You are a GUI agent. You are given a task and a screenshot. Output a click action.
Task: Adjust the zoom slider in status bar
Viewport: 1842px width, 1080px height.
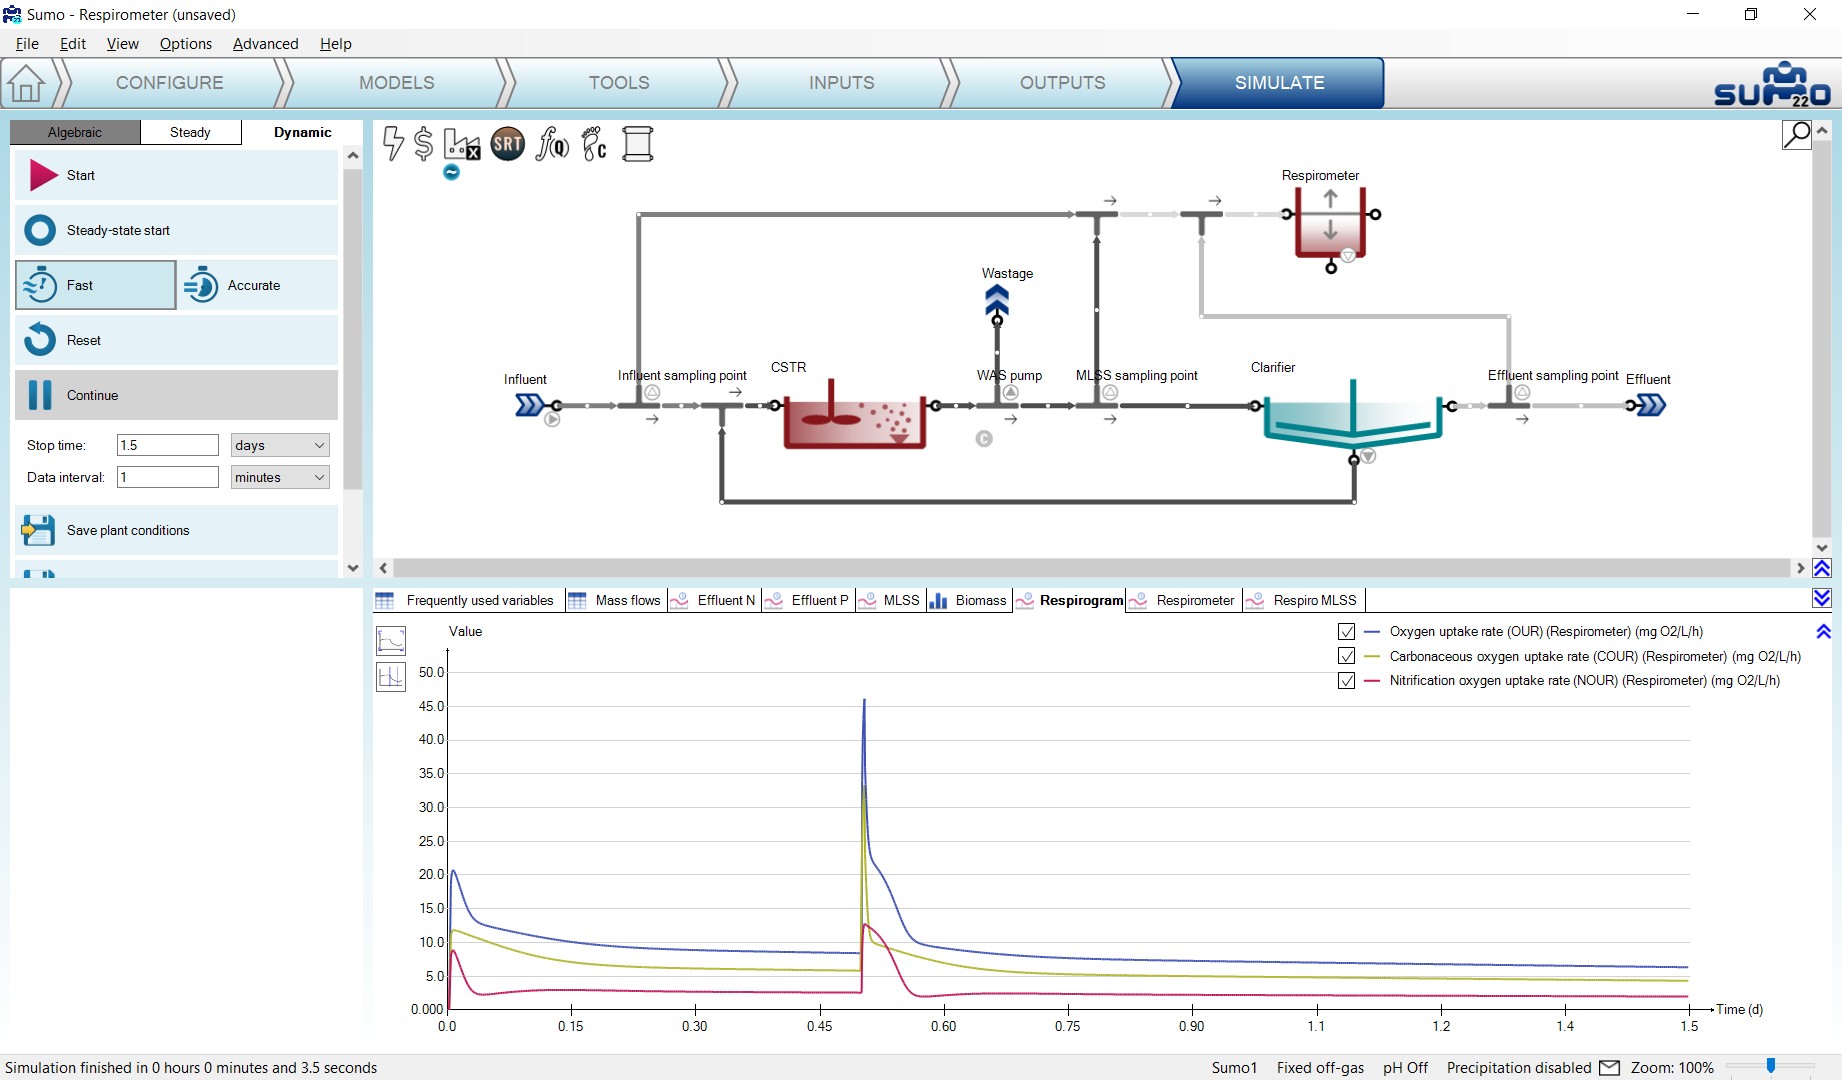click(1771, 1066)
